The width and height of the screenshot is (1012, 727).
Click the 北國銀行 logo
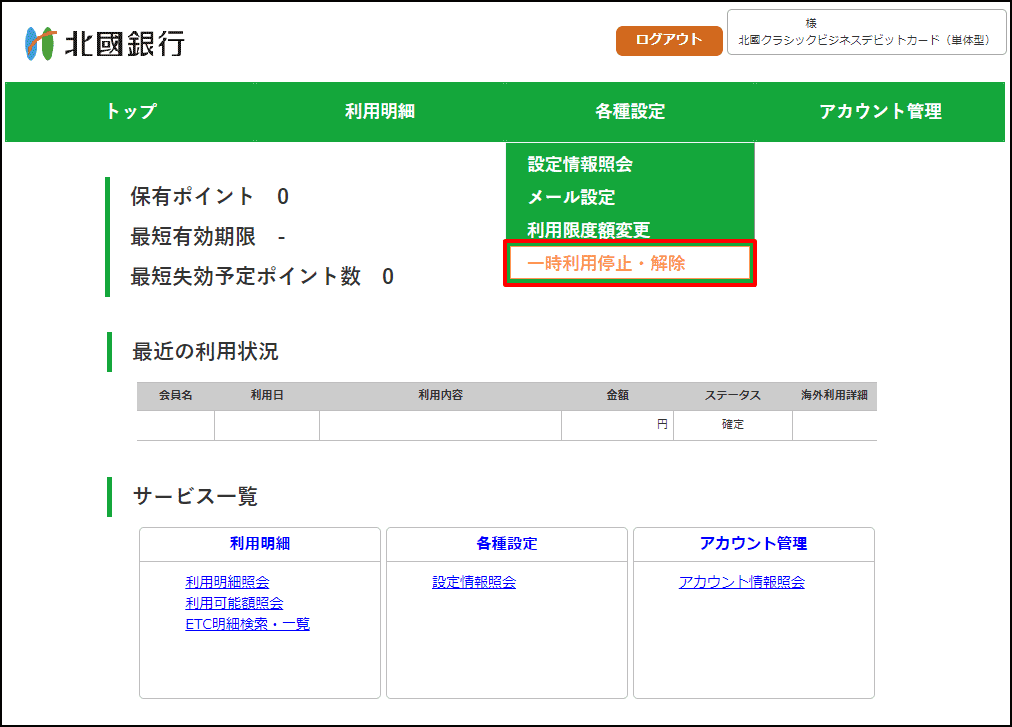tap(105, 44)
